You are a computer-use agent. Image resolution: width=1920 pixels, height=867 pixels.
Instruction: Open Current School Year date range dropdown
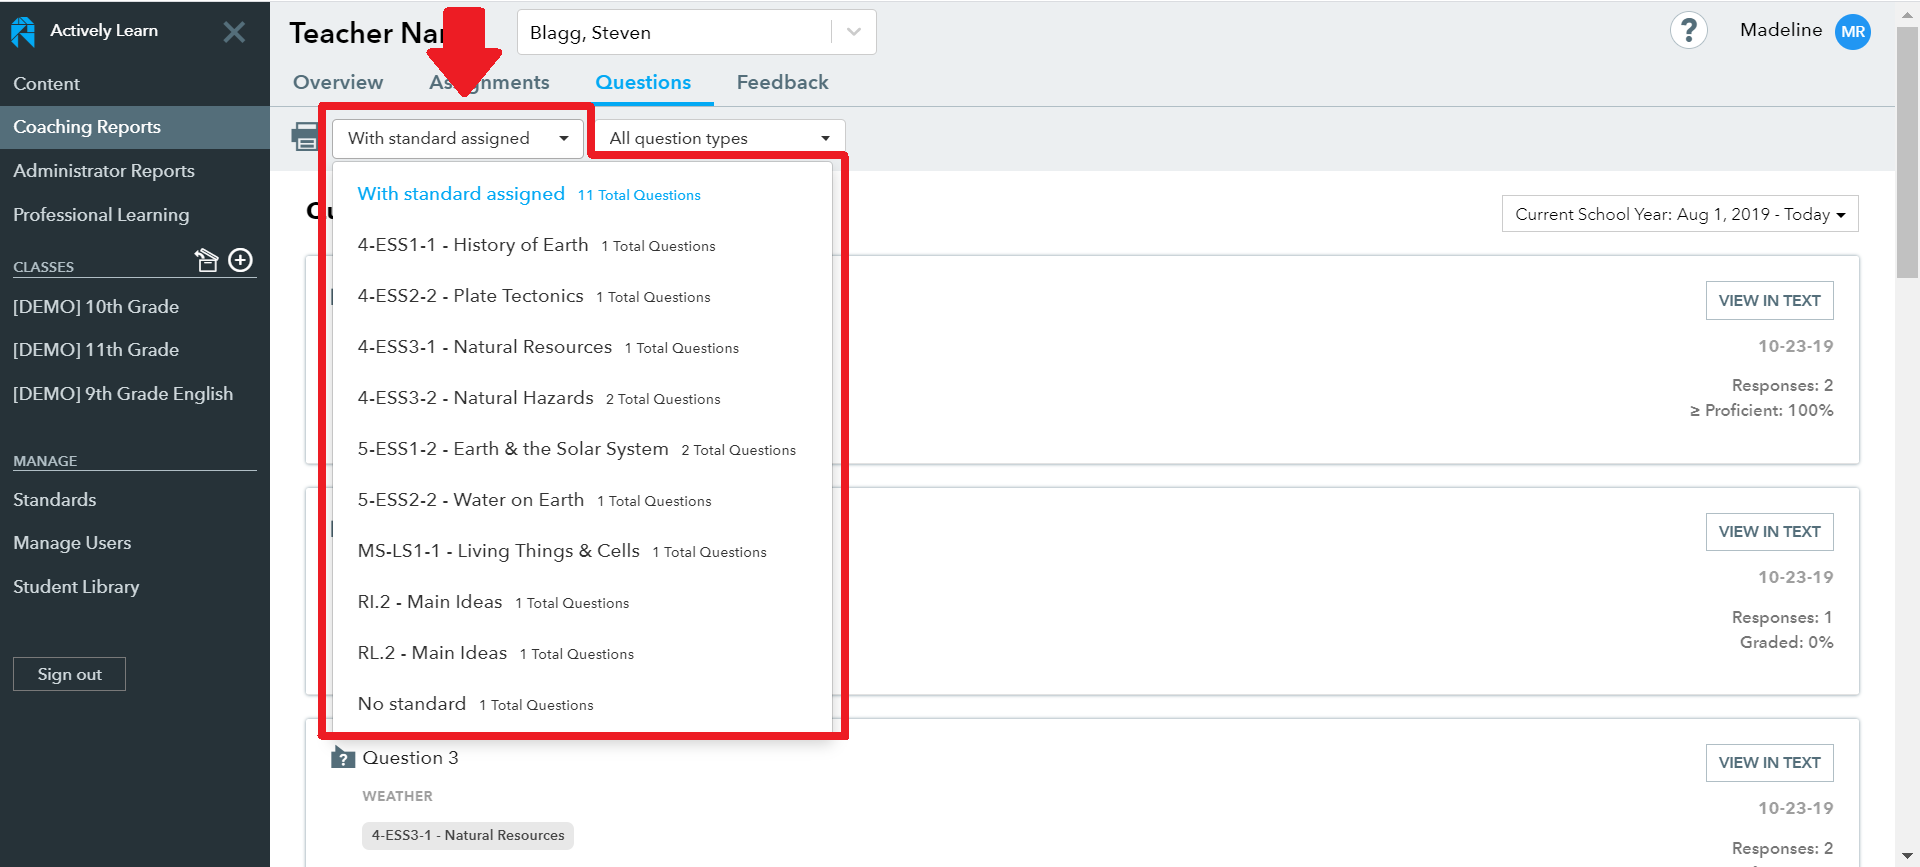point(1680,214)
